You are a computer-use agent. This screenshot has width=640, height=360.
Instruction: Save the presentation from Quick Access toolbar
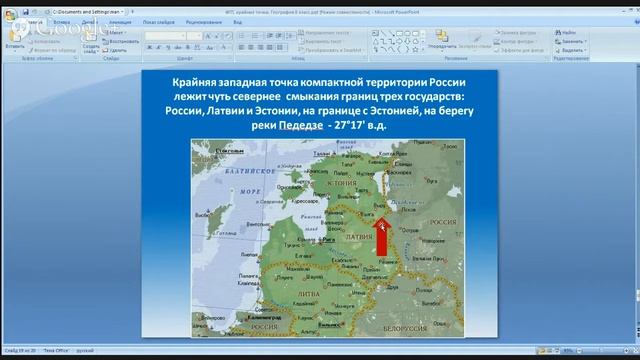point(25,12)
